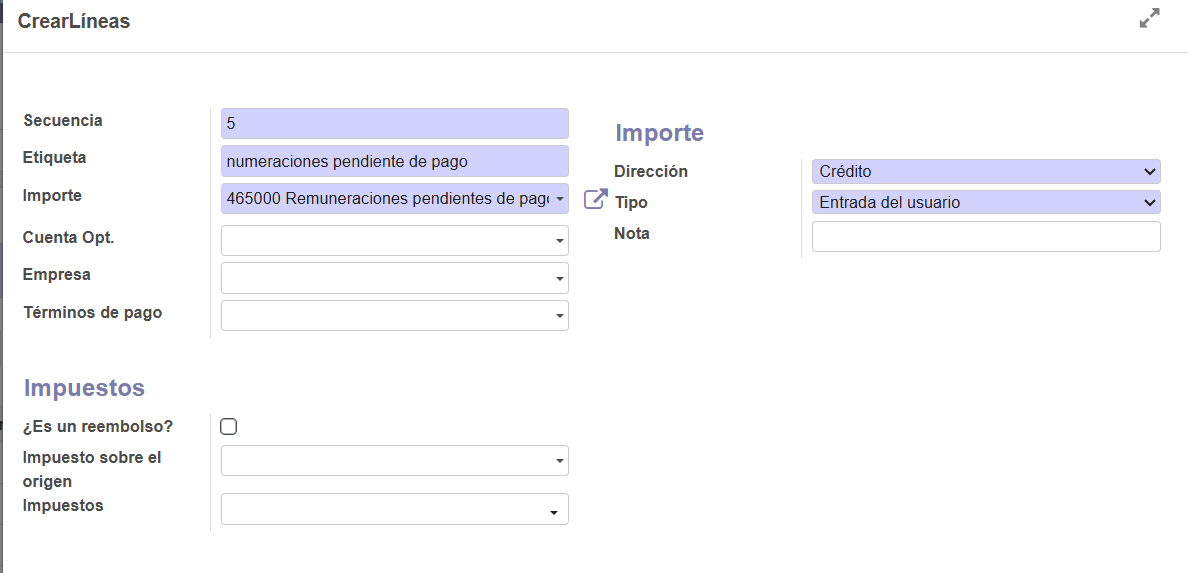Click into the Secuencia field showing 5

coord(394,124)
